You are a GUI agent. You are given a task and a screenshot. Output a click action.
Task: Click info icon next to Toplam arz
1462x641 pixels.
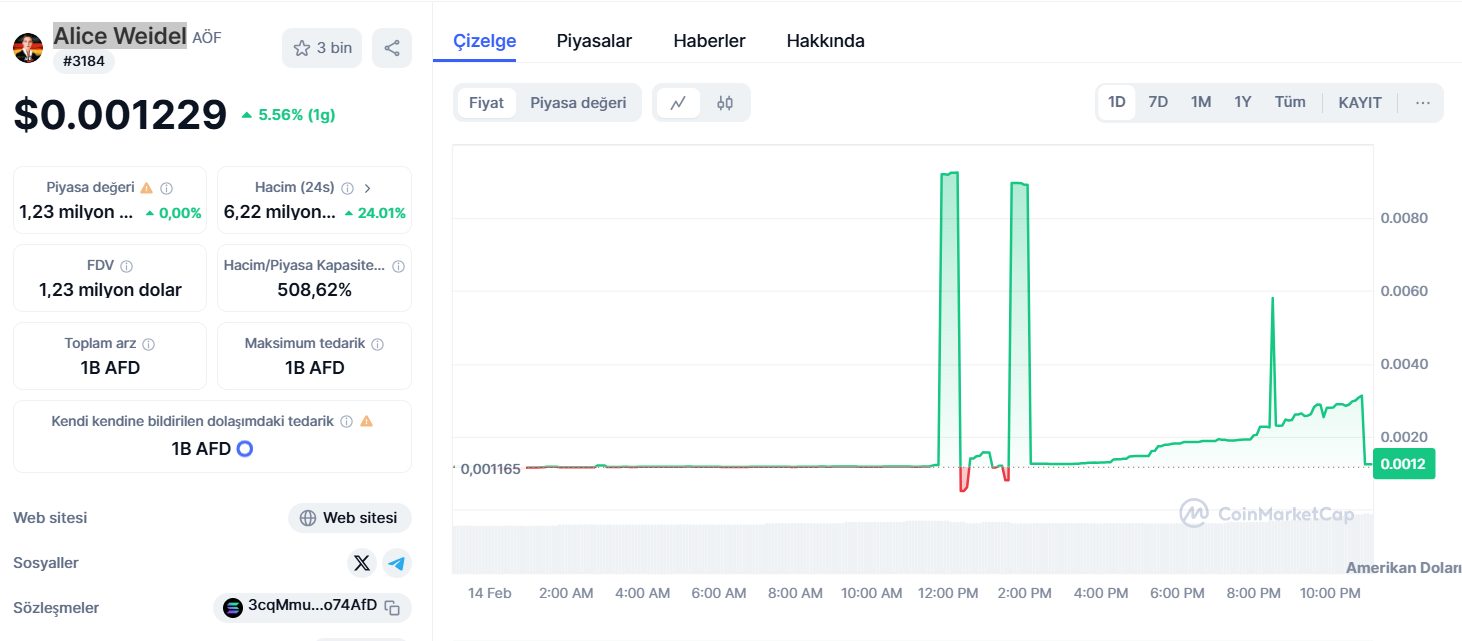click(149, 344)
